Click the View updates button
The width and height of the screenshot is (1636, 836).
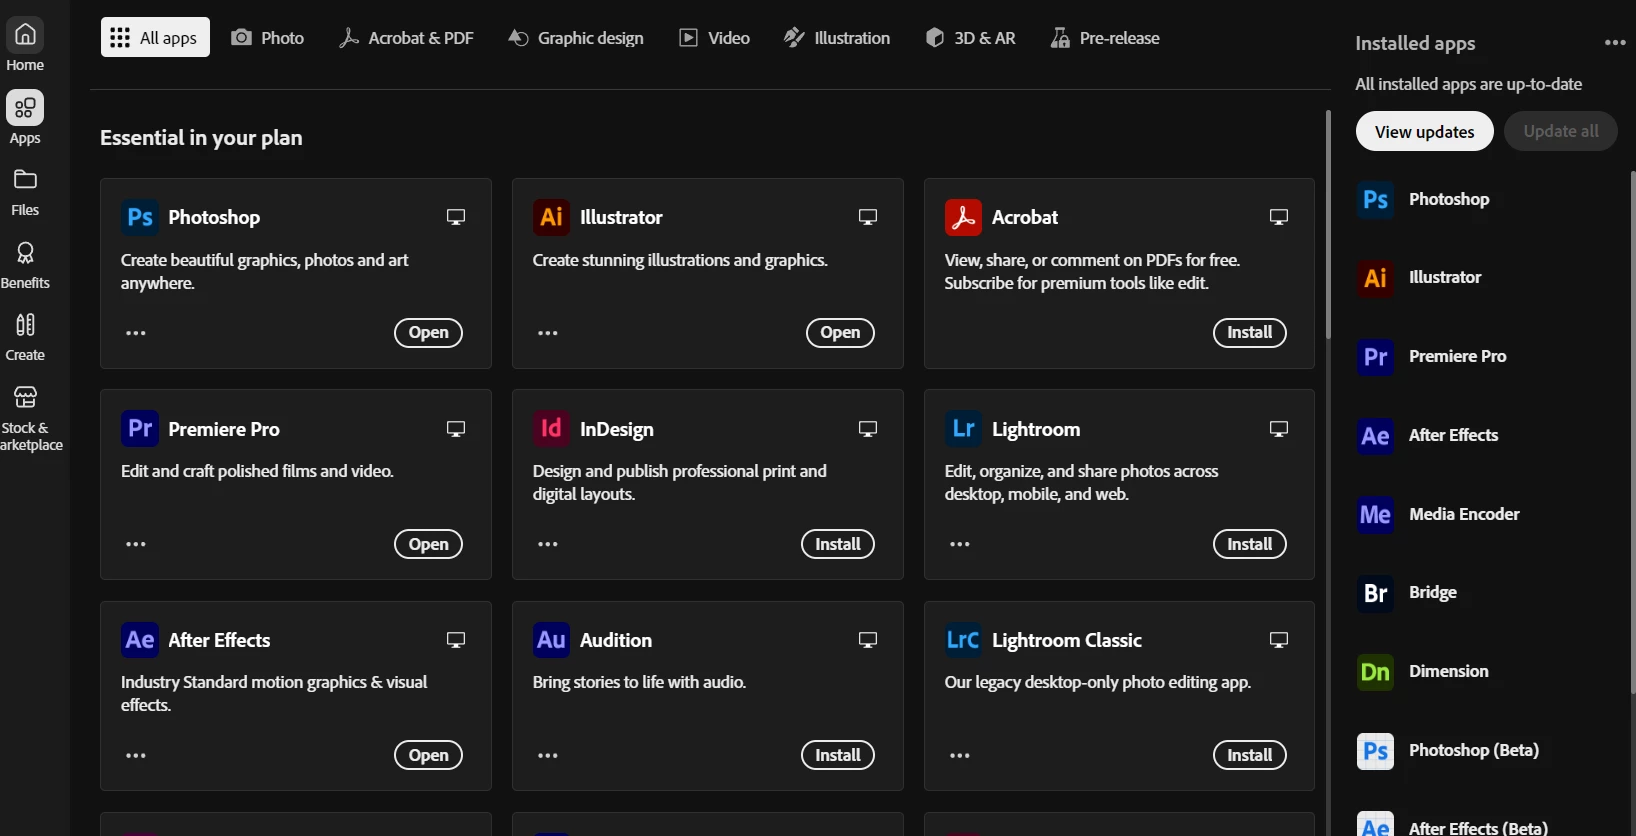(x=1424, y=131)
